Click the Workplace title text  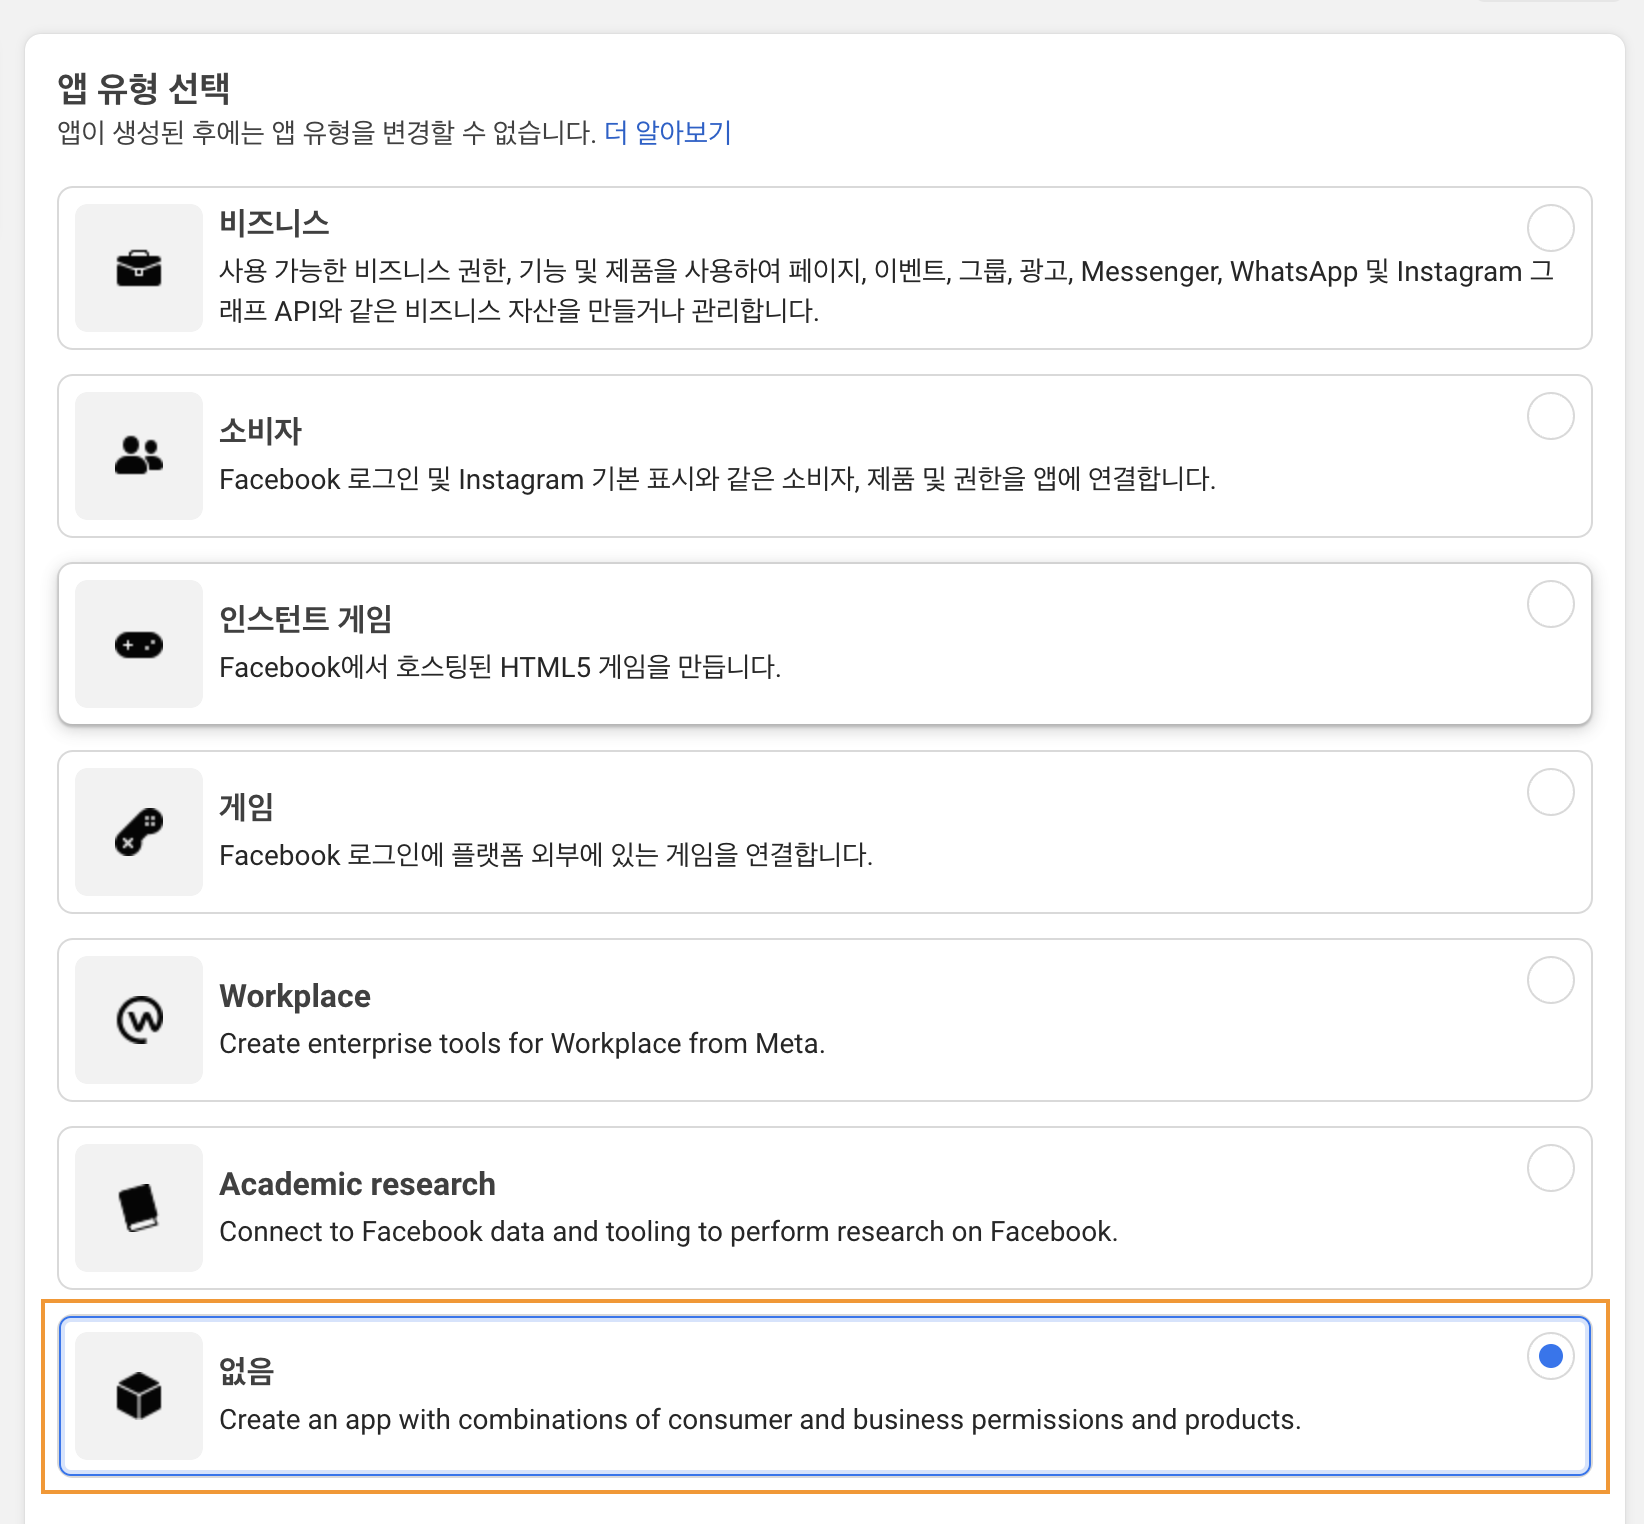[295, 996]
